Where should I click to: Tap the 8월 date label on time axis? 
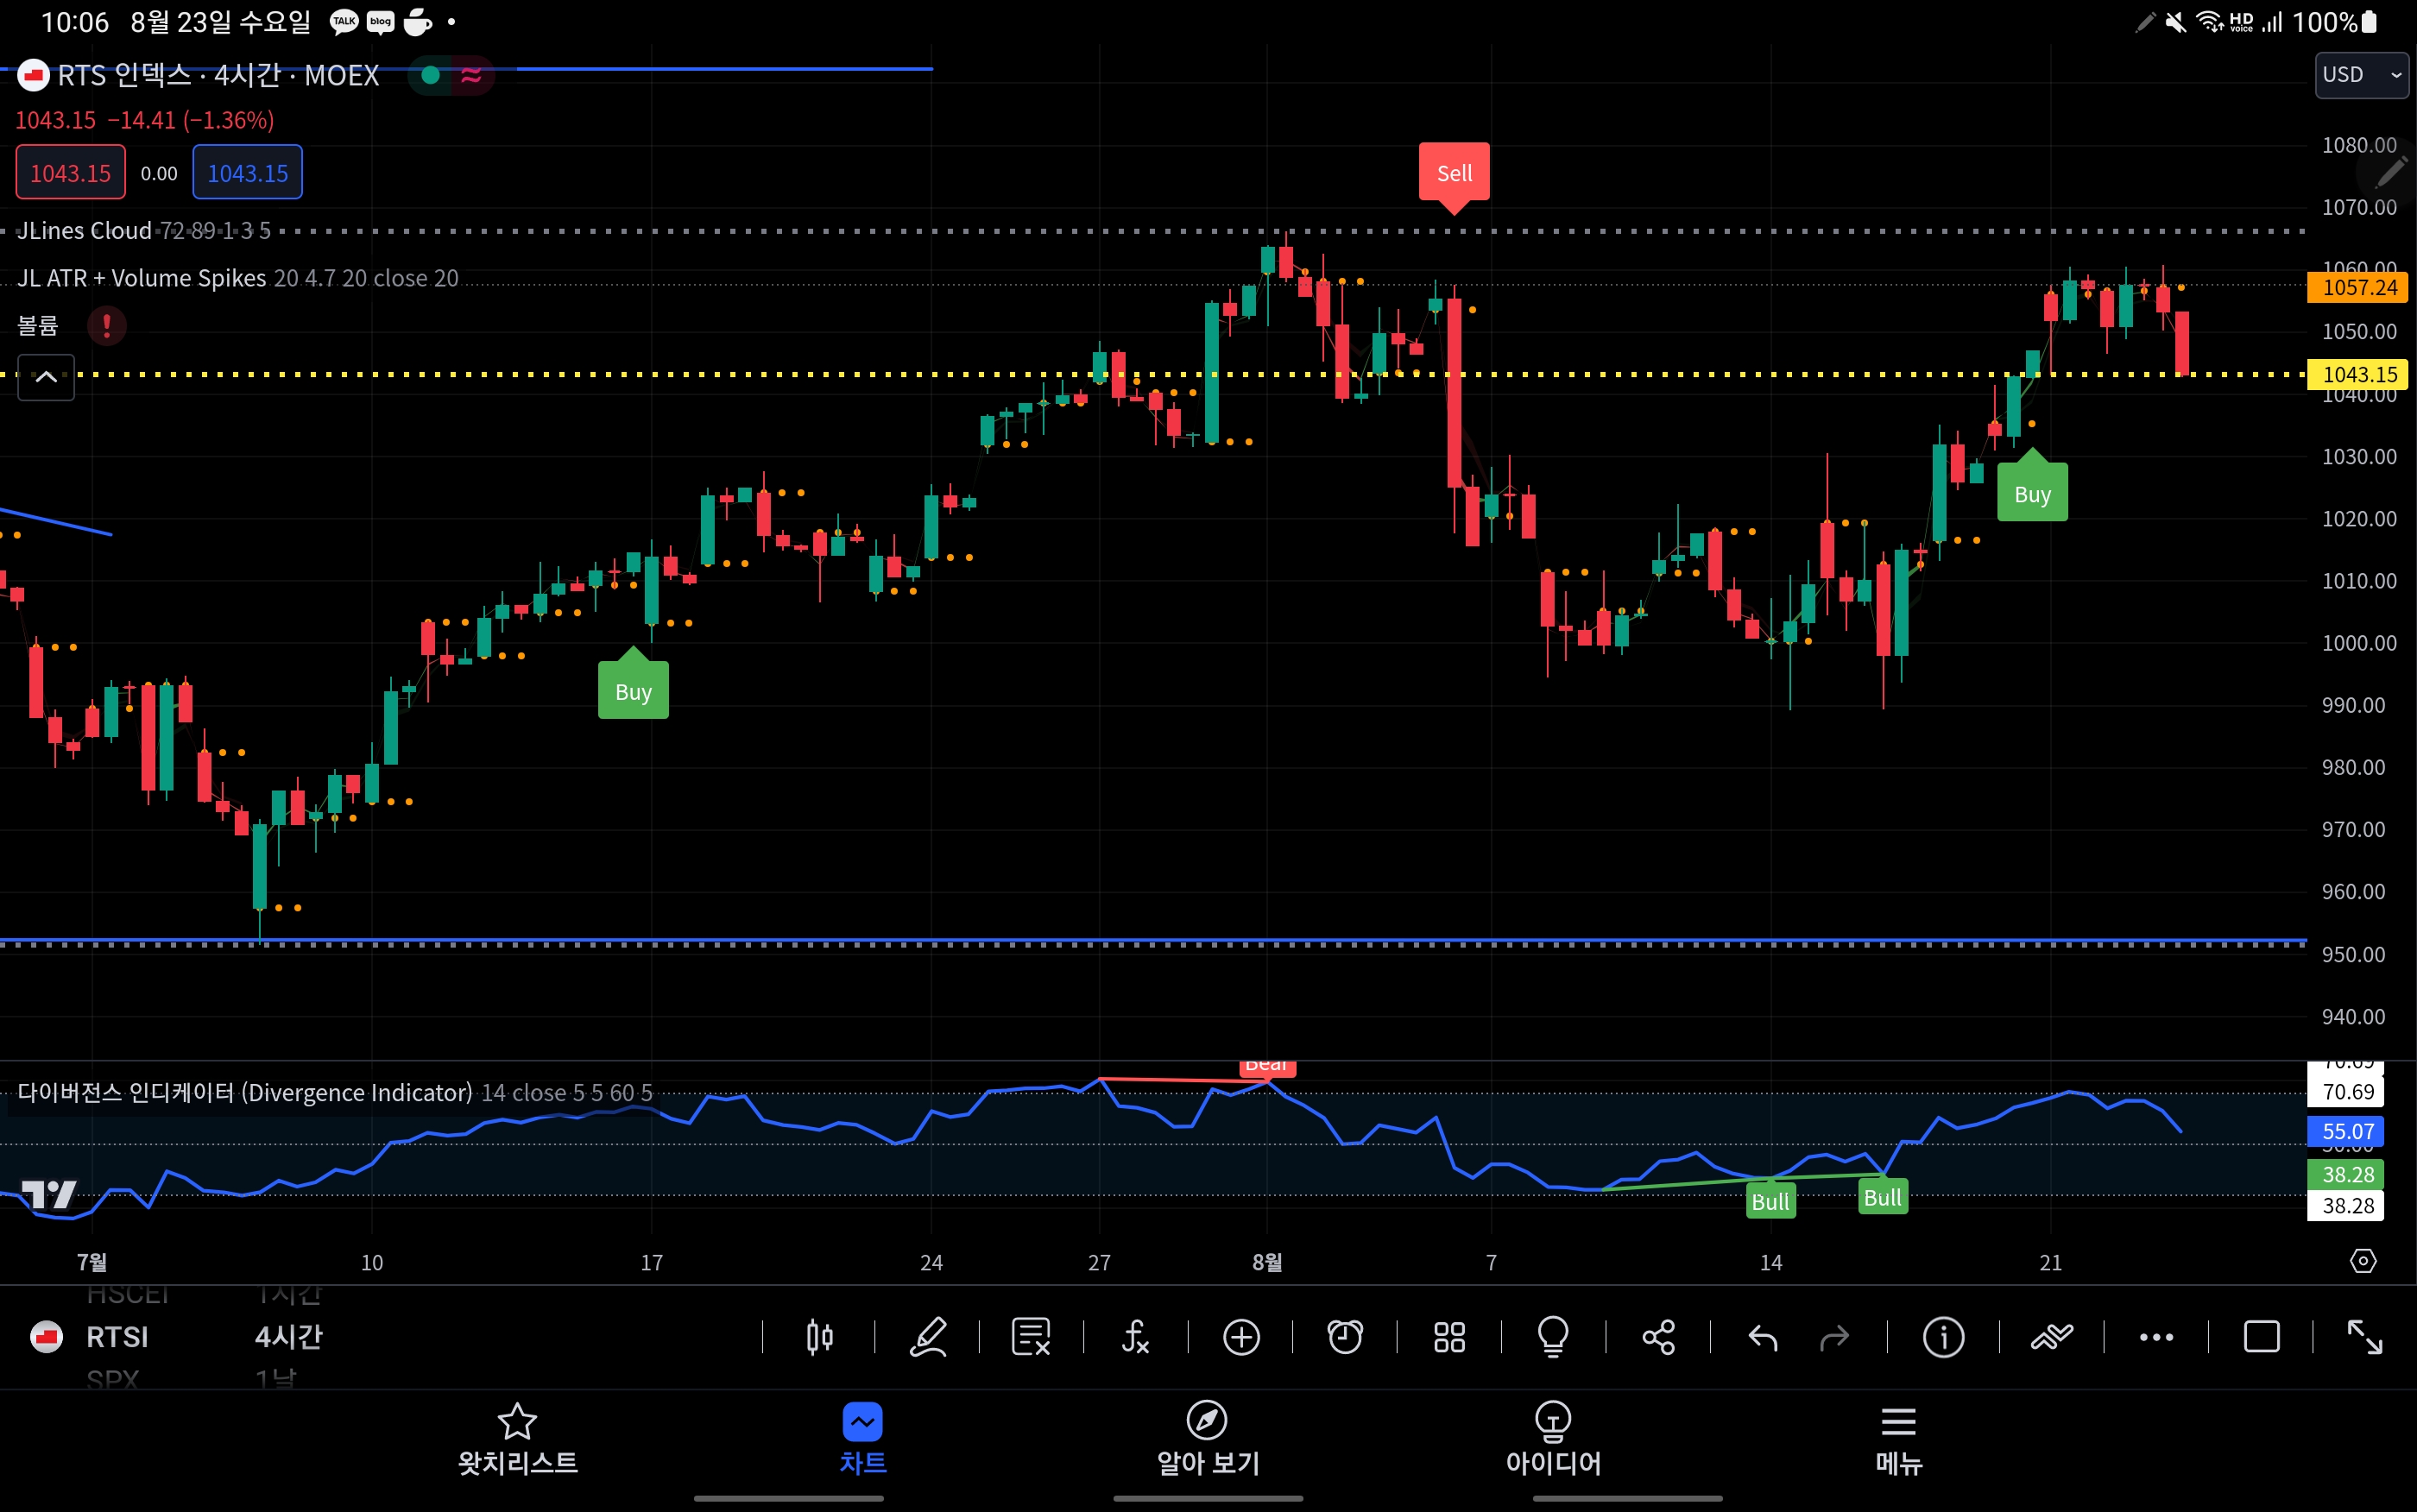tap(1267, 1262)
